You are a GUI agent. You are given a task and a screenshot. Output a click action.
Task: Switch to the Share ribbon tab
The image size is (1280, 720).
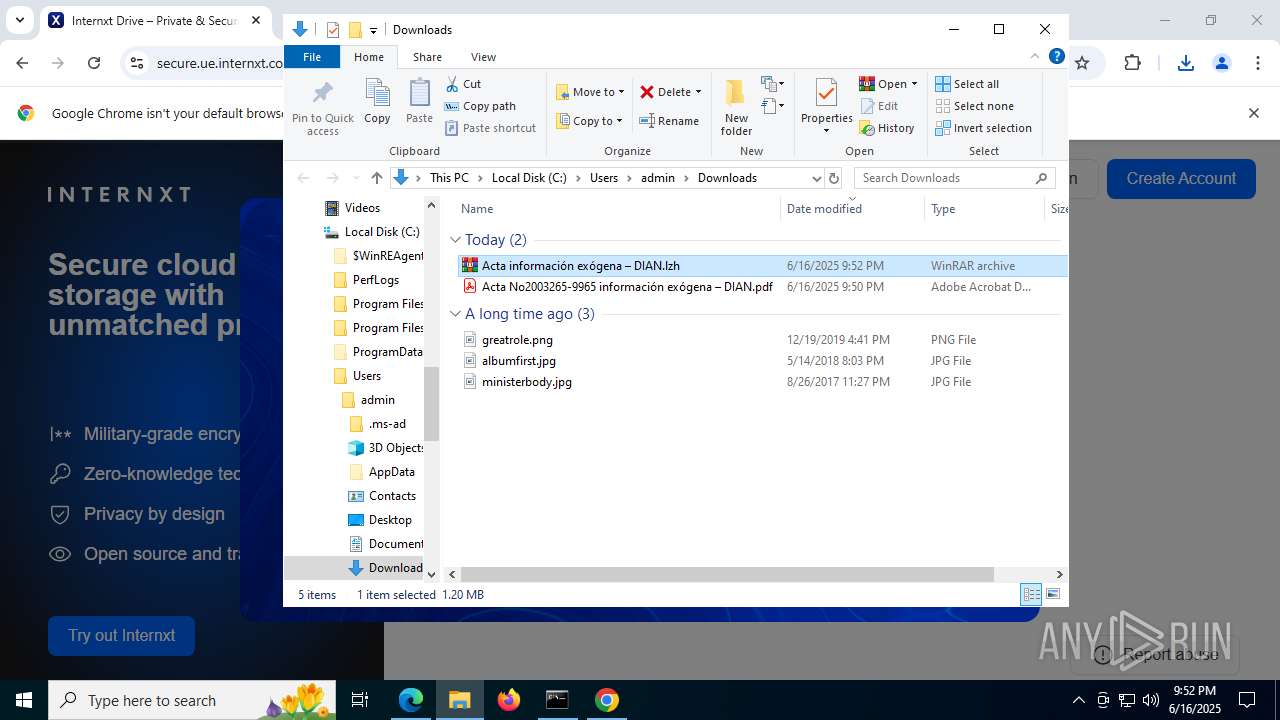427,57
